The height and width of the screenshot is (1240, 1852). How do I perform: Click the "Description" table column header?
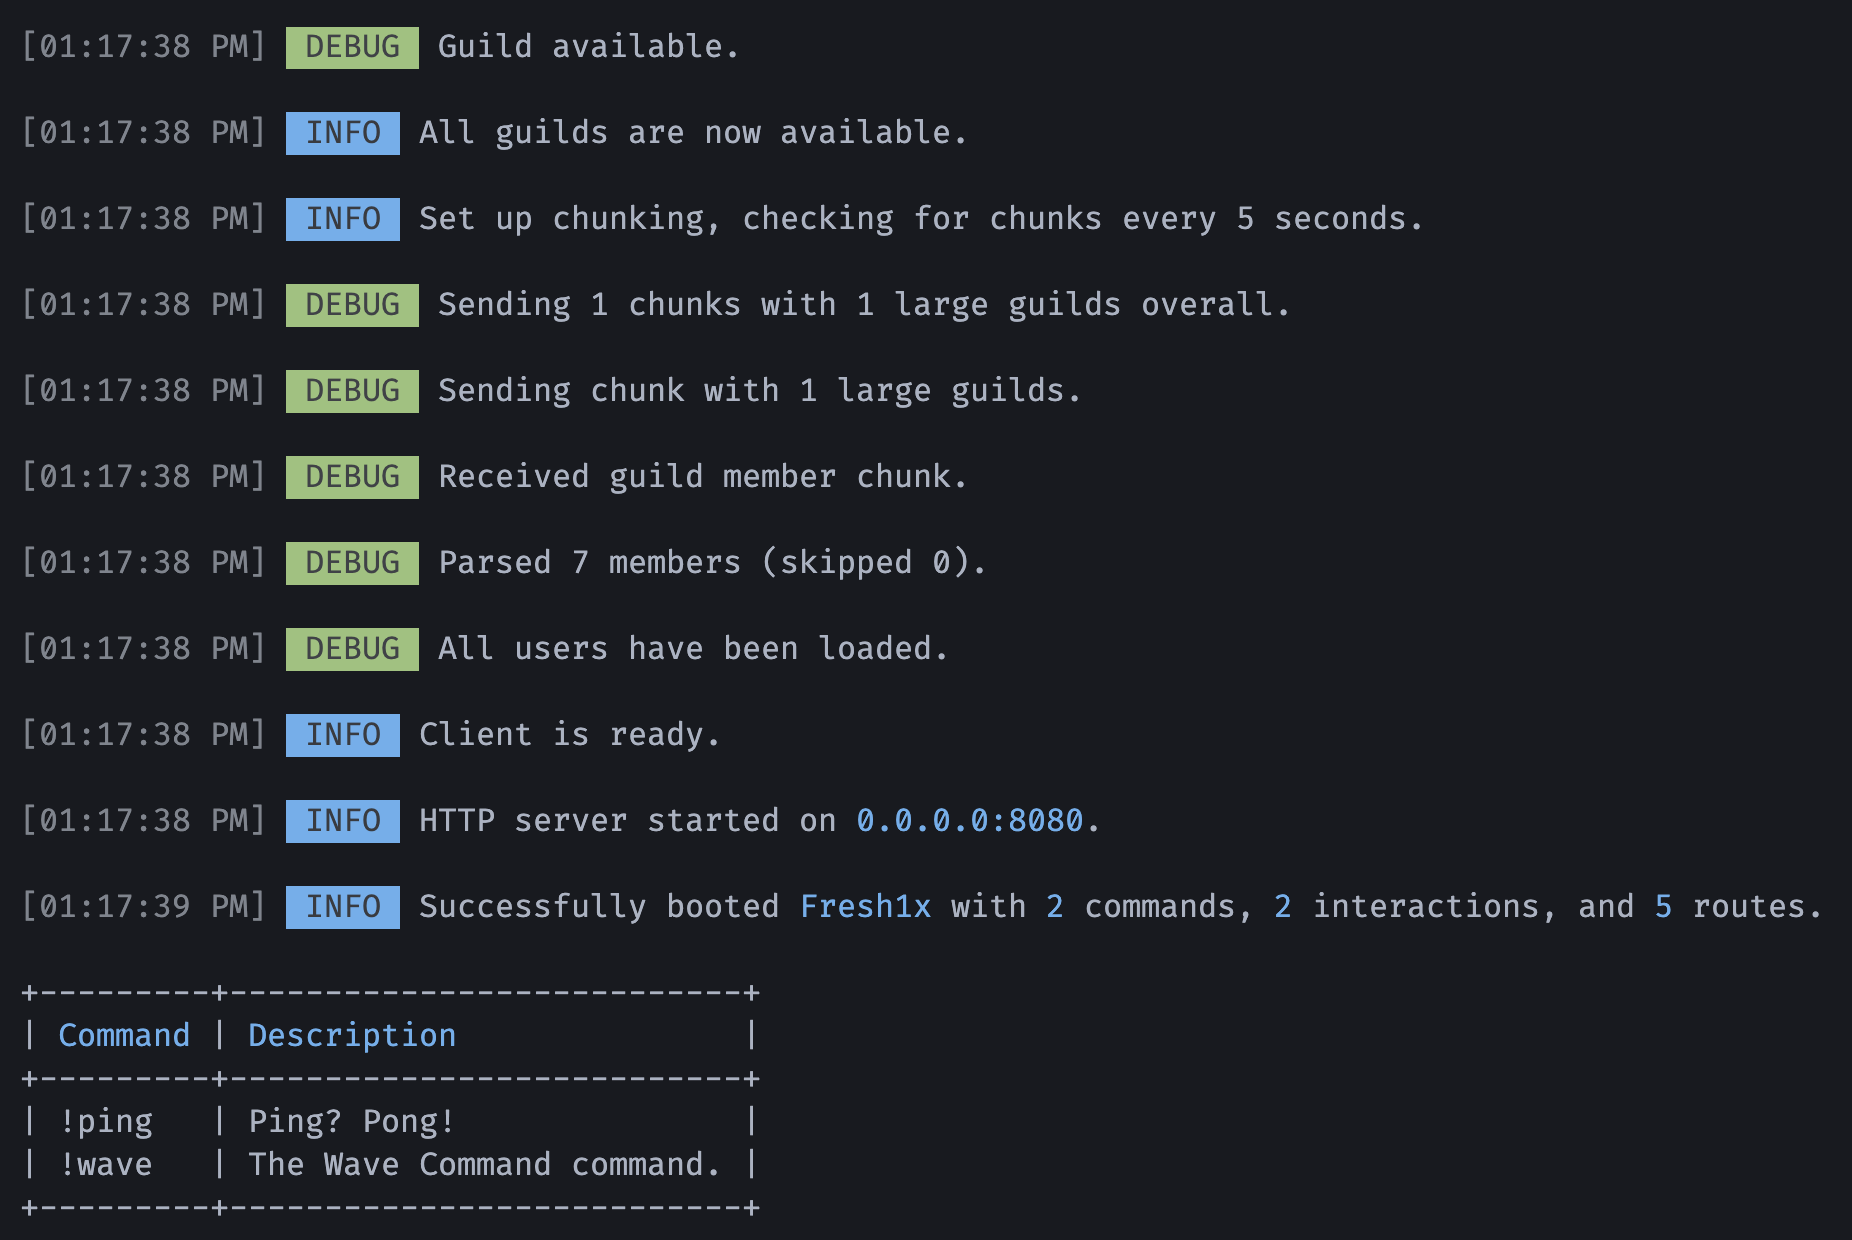(x=352, y=1035)
